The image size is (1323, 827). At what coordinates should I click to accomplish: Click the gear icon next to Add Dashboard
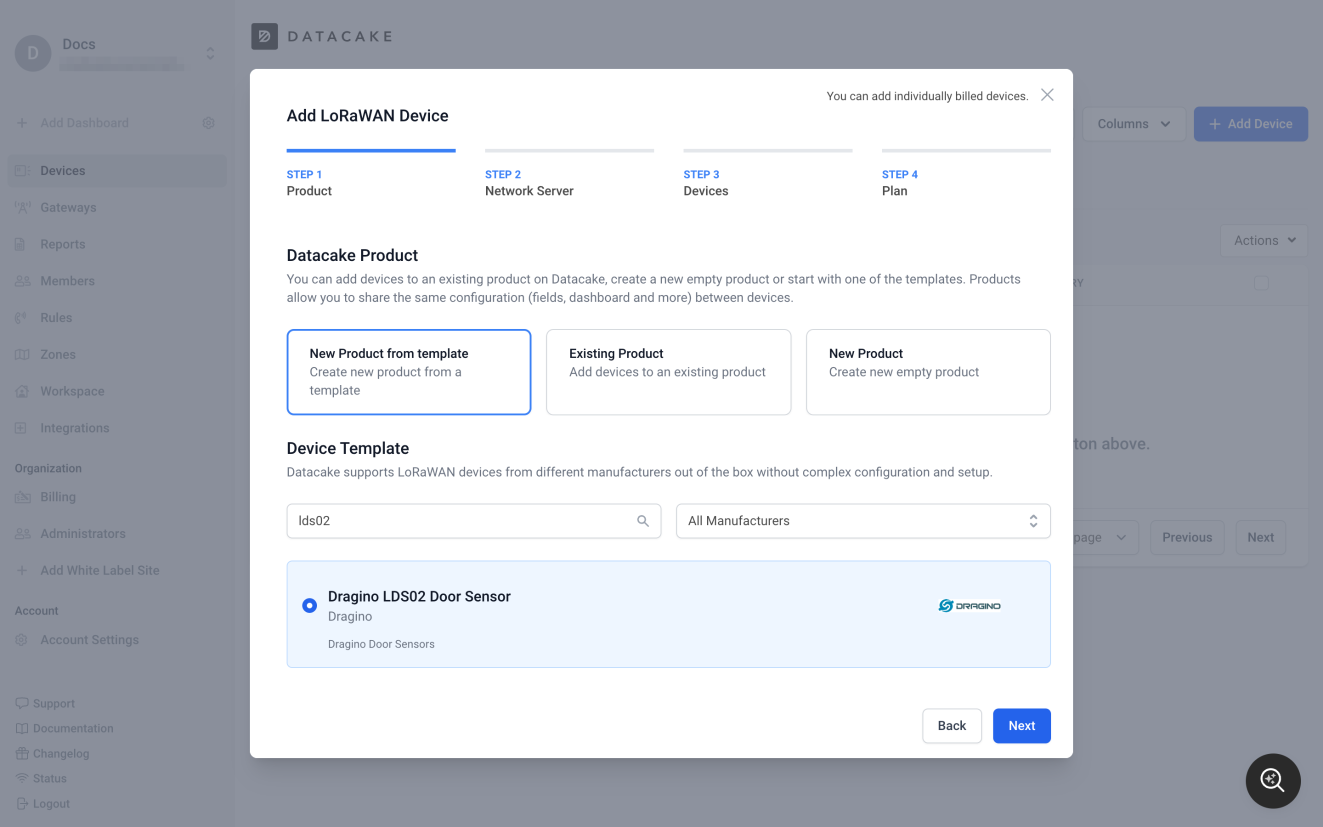209,123
